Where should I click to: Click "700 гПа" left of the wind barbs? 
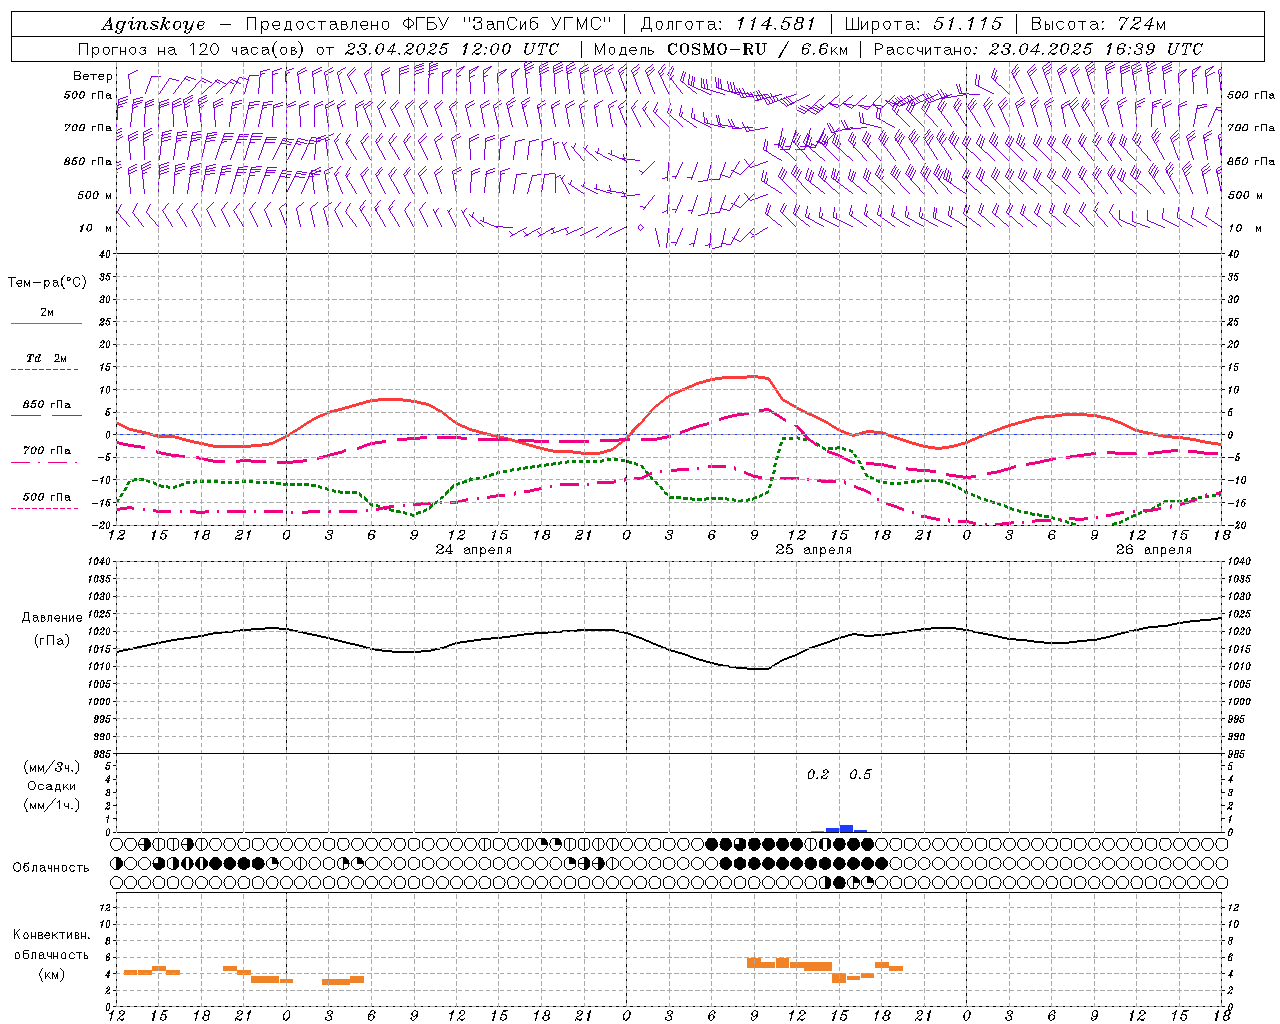[88, 128]
